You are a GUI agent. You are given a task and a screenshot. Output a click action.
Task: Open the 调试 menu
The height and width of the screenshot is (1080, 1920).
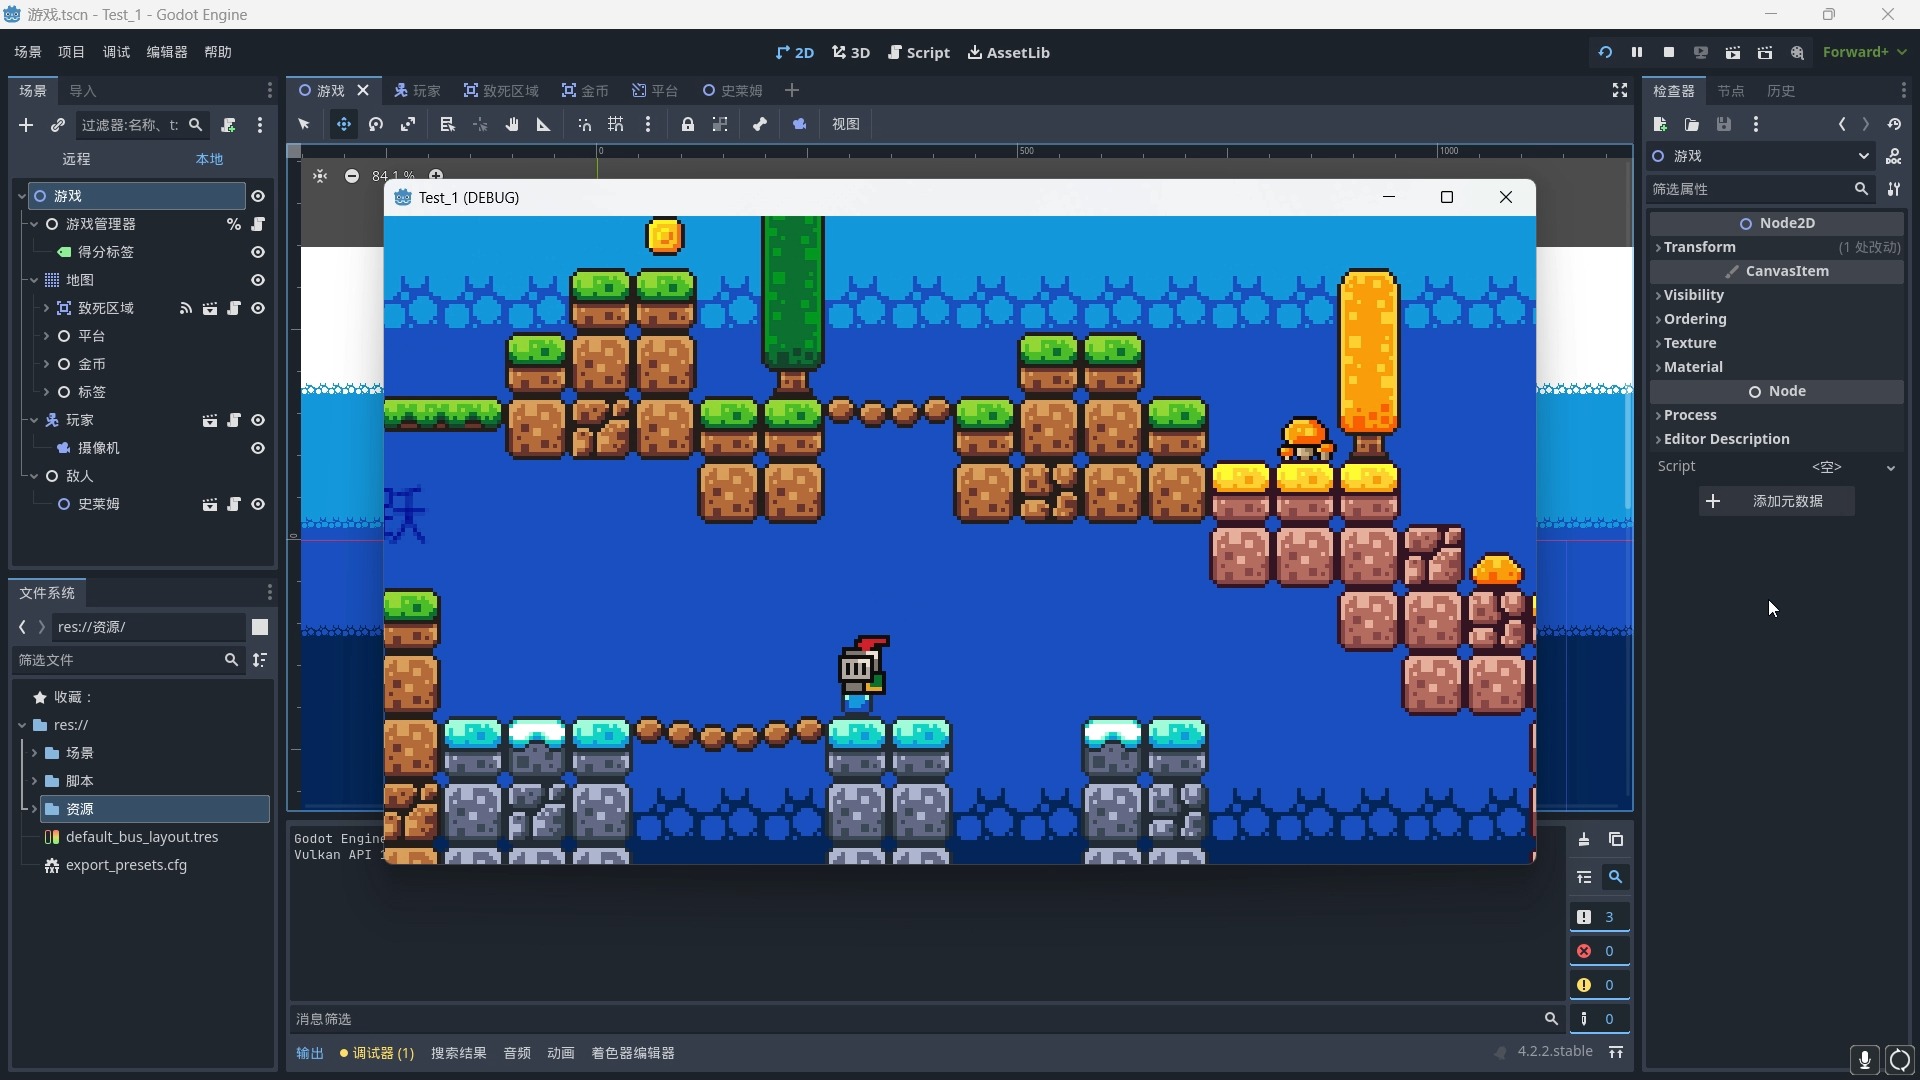(116, 52)
